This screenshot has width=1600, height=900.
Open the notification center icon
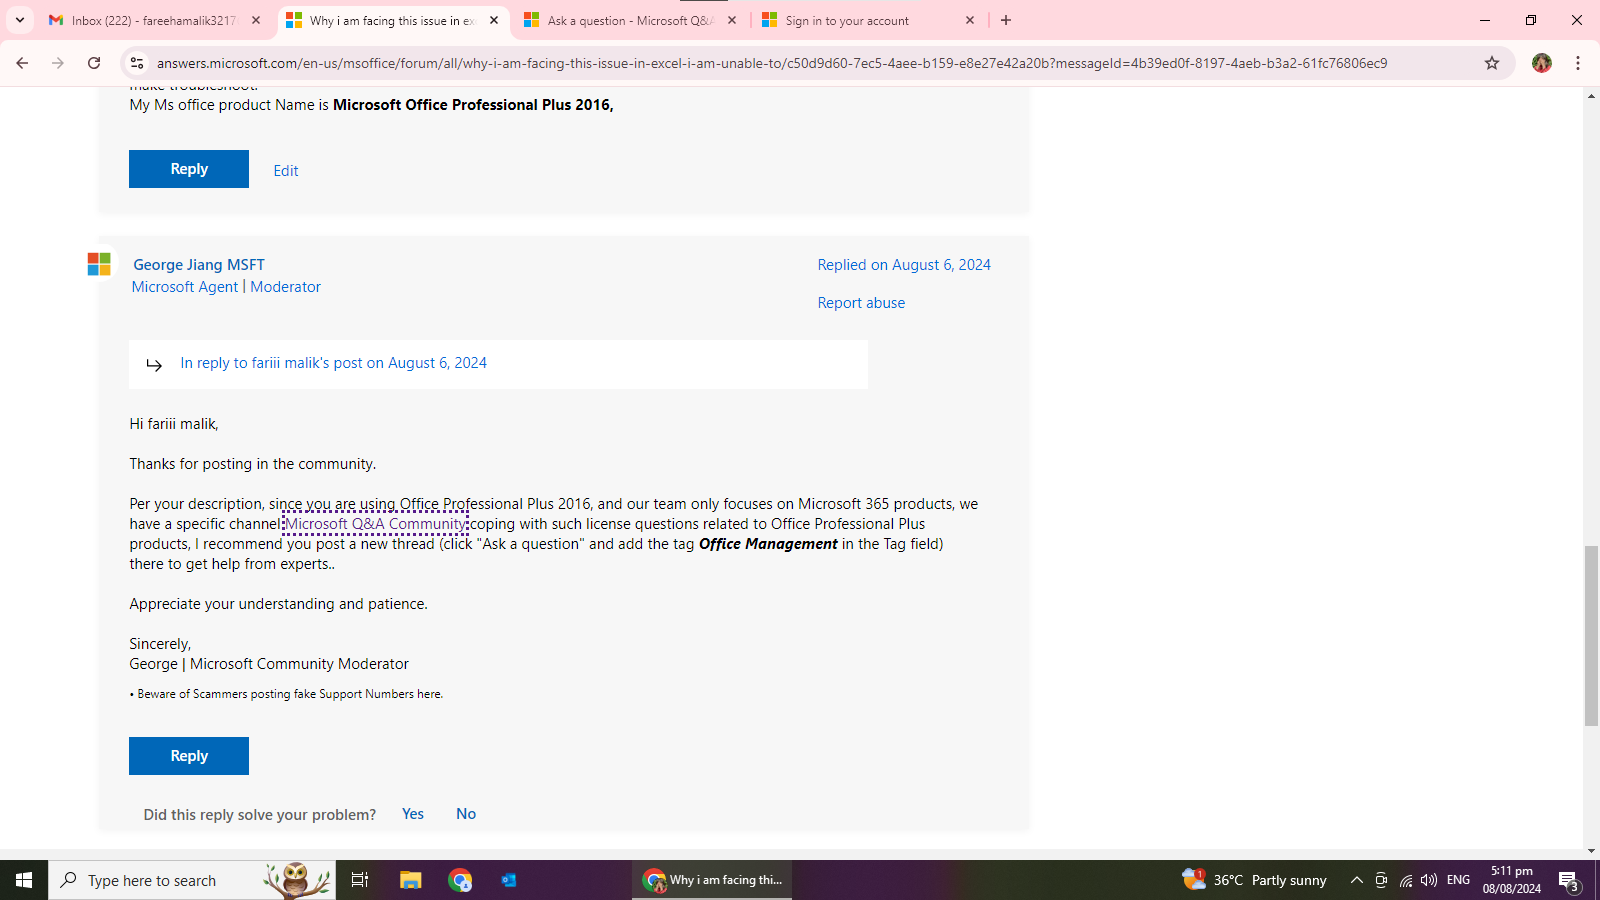(1569, 881)
